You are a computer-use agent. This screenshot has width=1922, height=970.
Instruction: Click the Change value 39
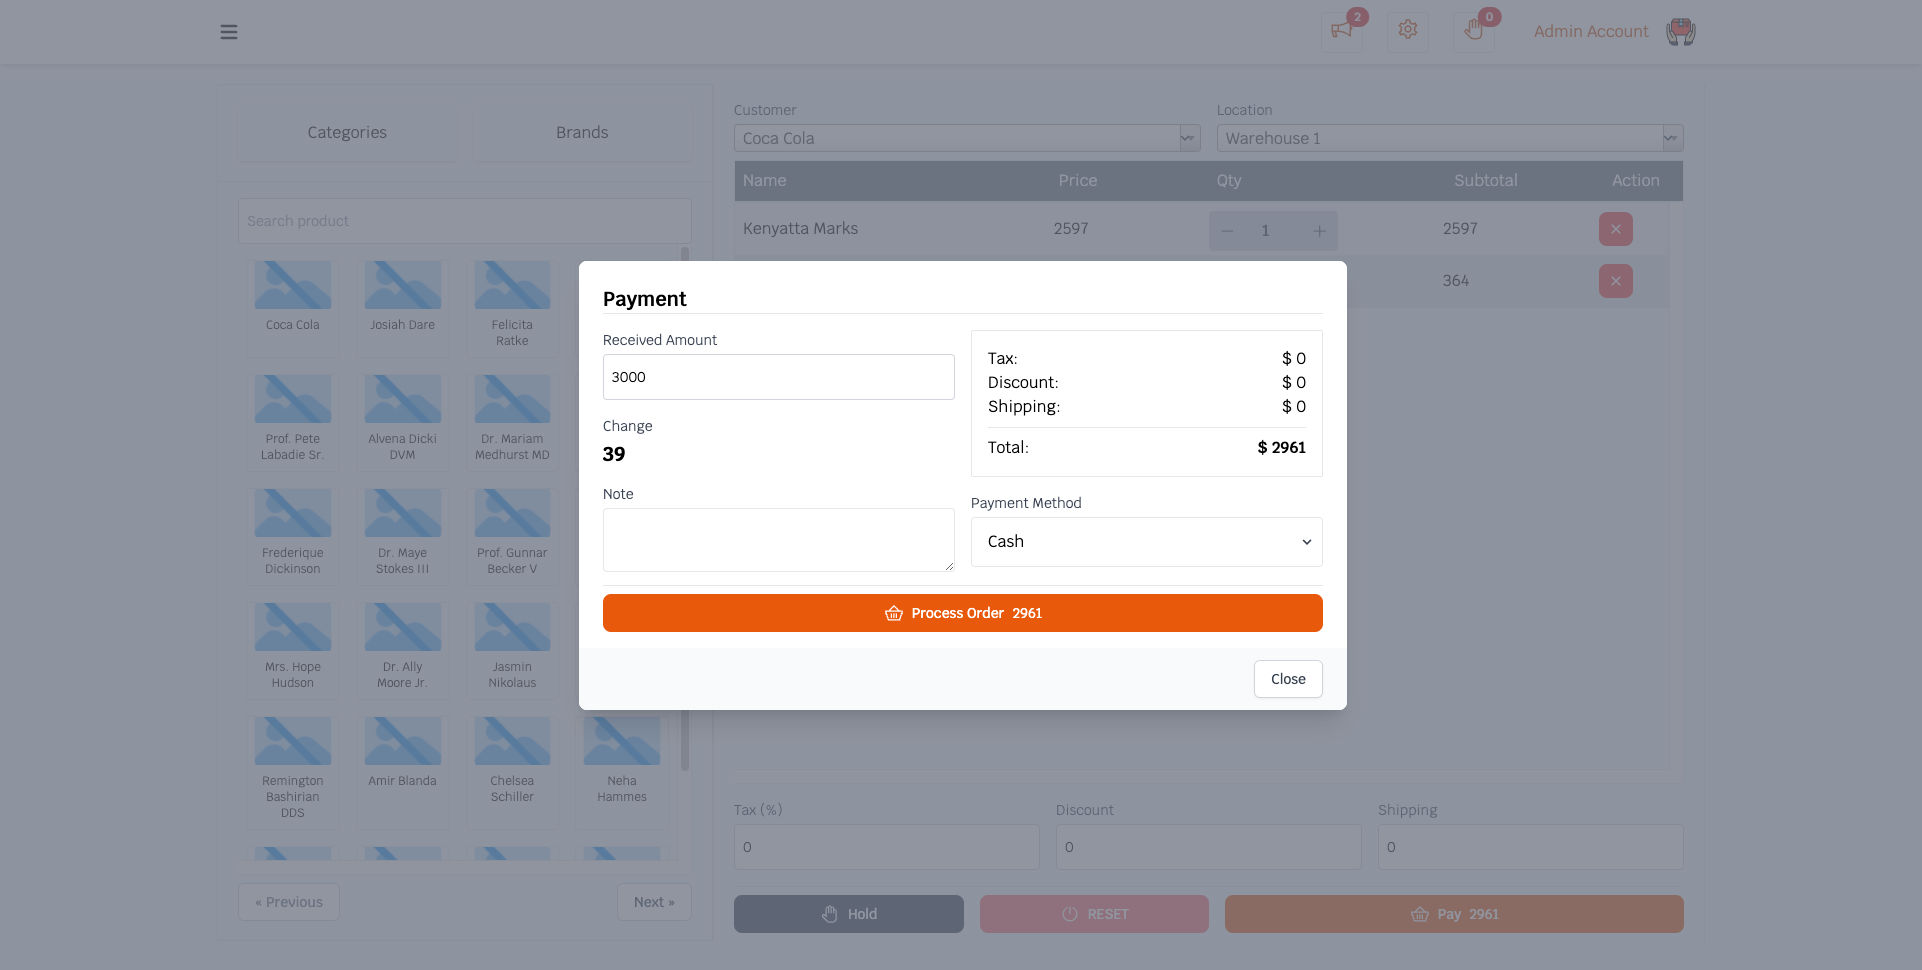(x=614, y=454)
